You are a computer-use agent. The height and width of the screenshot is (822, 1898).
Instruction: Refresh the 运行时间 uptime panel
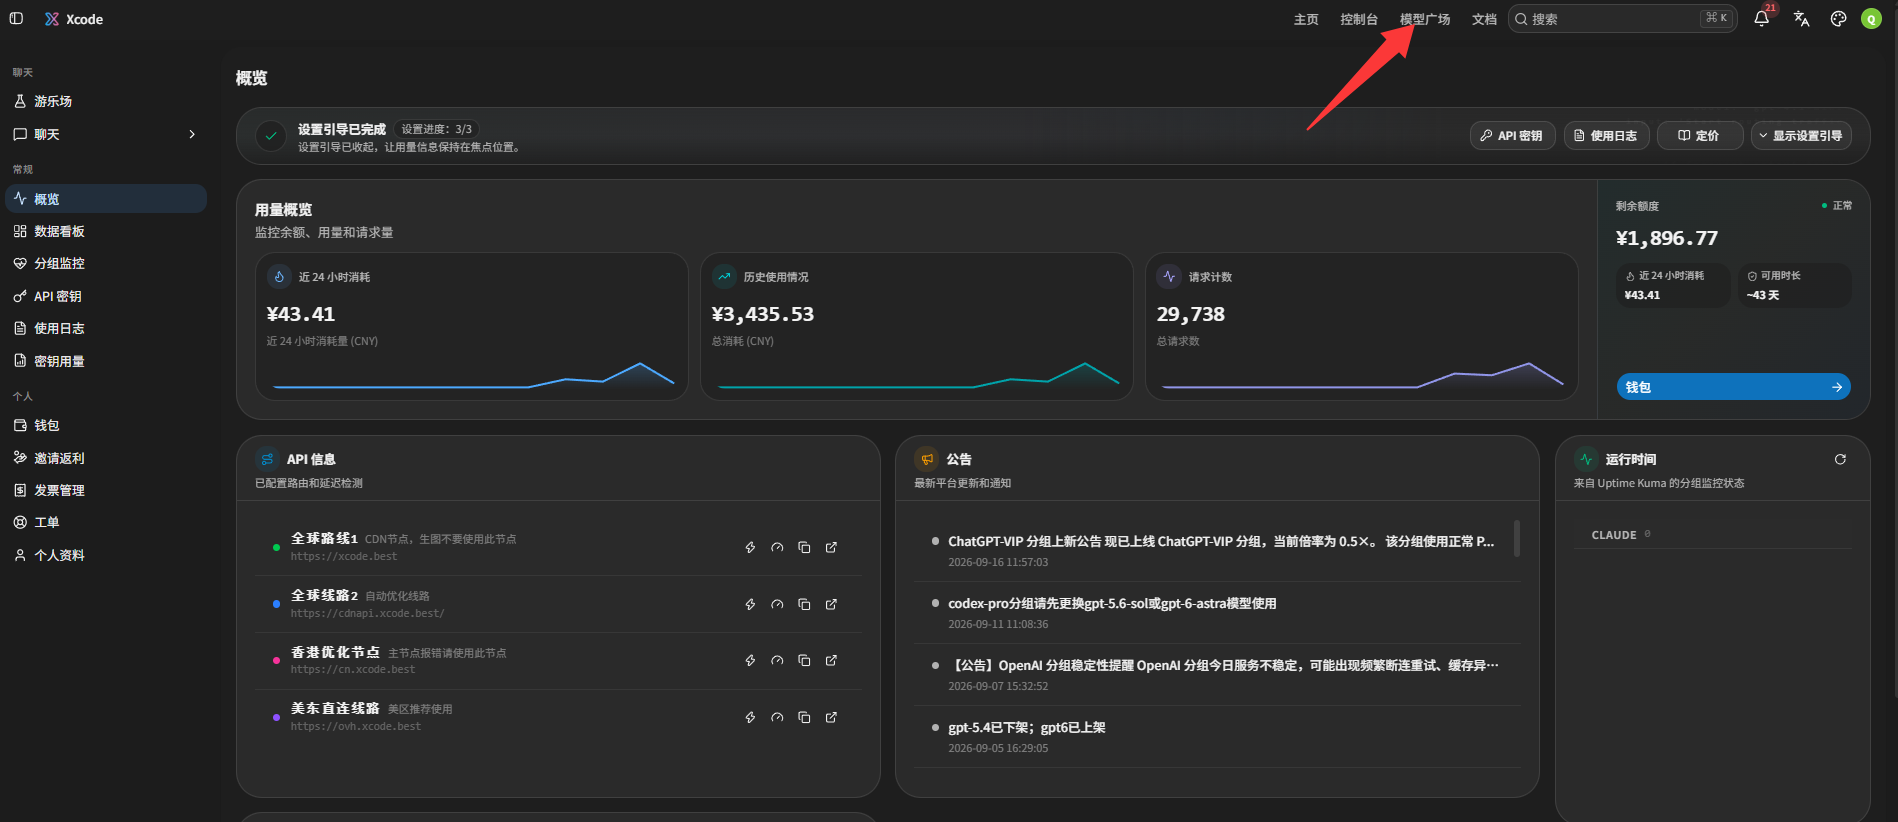(x=1840, y=459)
